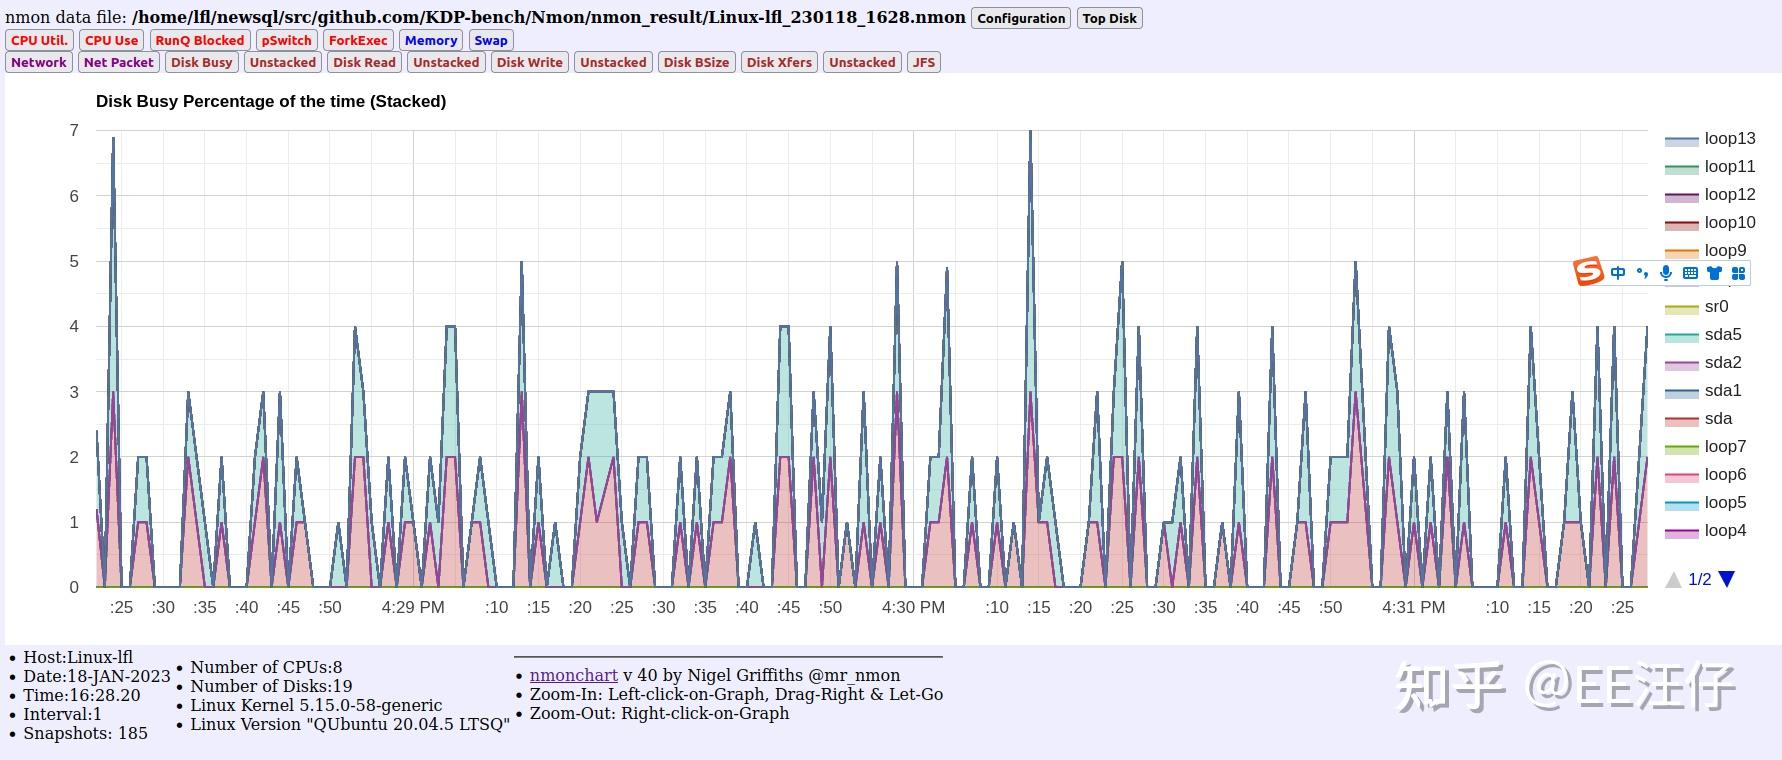Toggle loop5 series in legend
1782x760 pixels.
pyautogui.click(x=1705, y=503)
